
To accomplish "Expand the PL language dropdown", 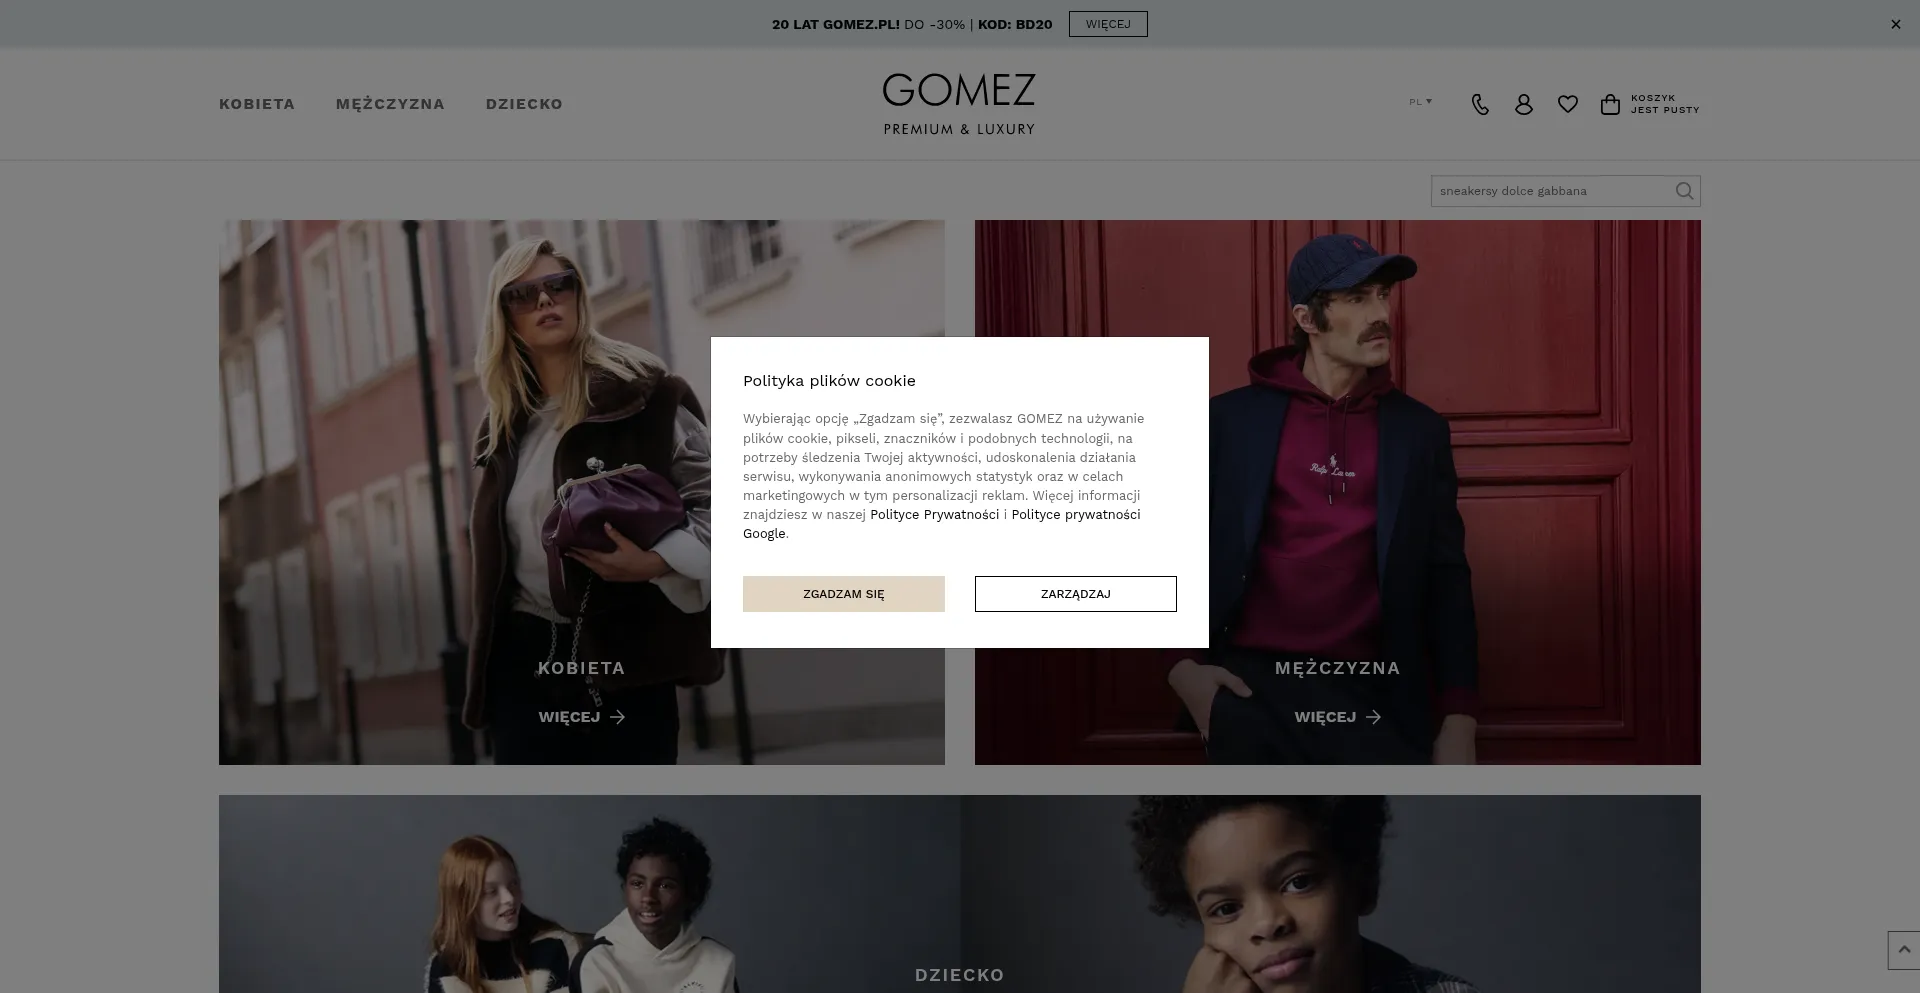I will (x=1420, y=102).
